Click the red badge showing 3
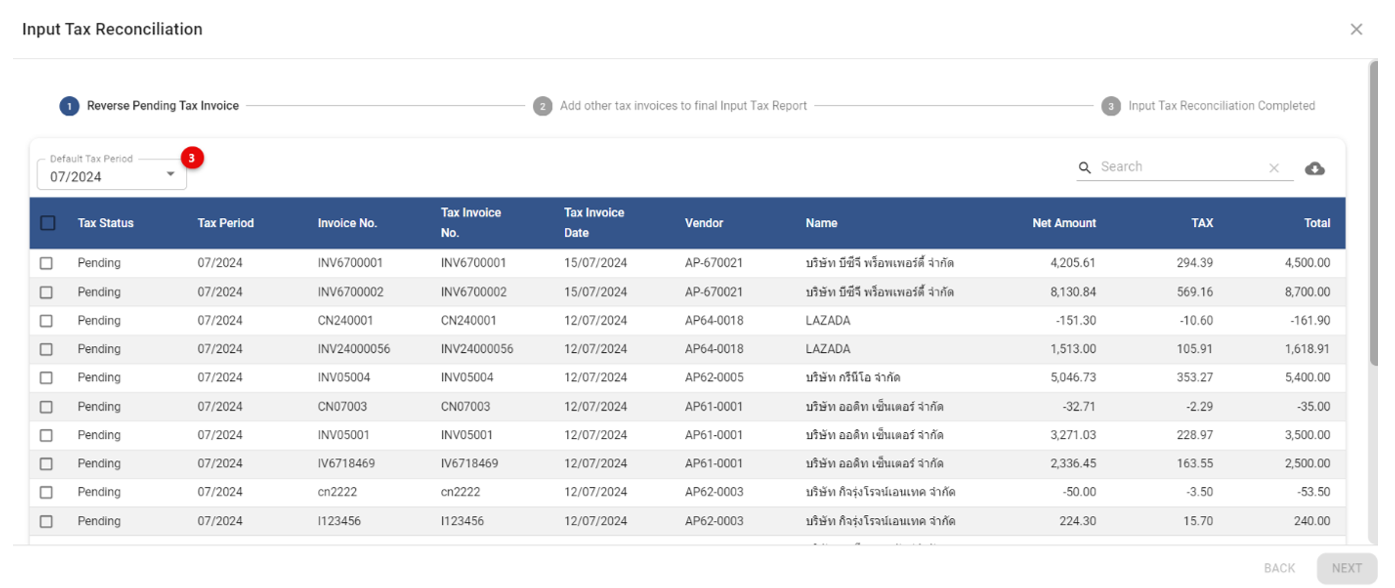 click(x=192, y=158)
